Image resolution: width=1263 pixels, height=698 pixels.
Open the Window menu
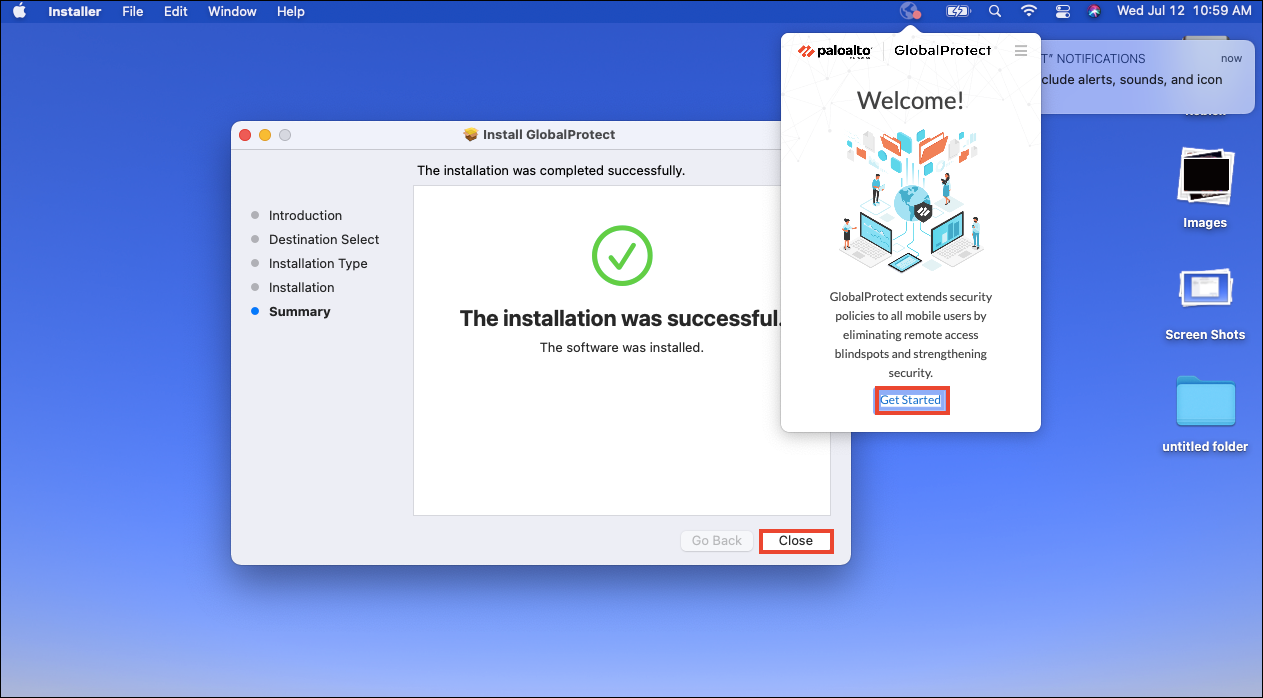coord(232,11)
